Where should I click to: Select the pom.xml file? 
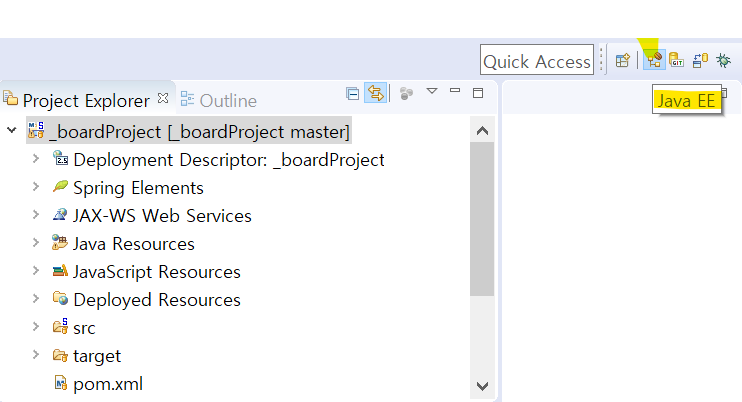tap(108, 384)
